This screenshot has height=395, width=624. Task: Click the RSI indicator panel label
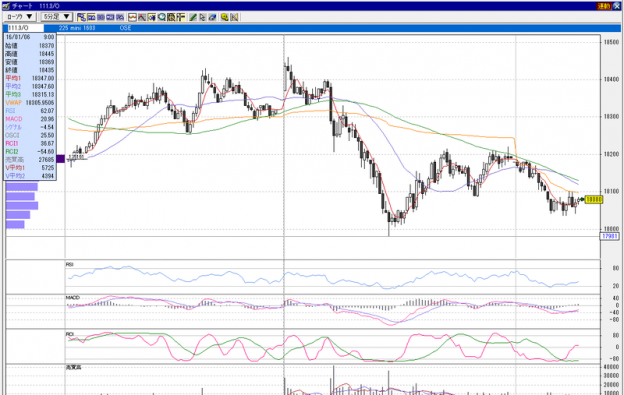[70, 265]
